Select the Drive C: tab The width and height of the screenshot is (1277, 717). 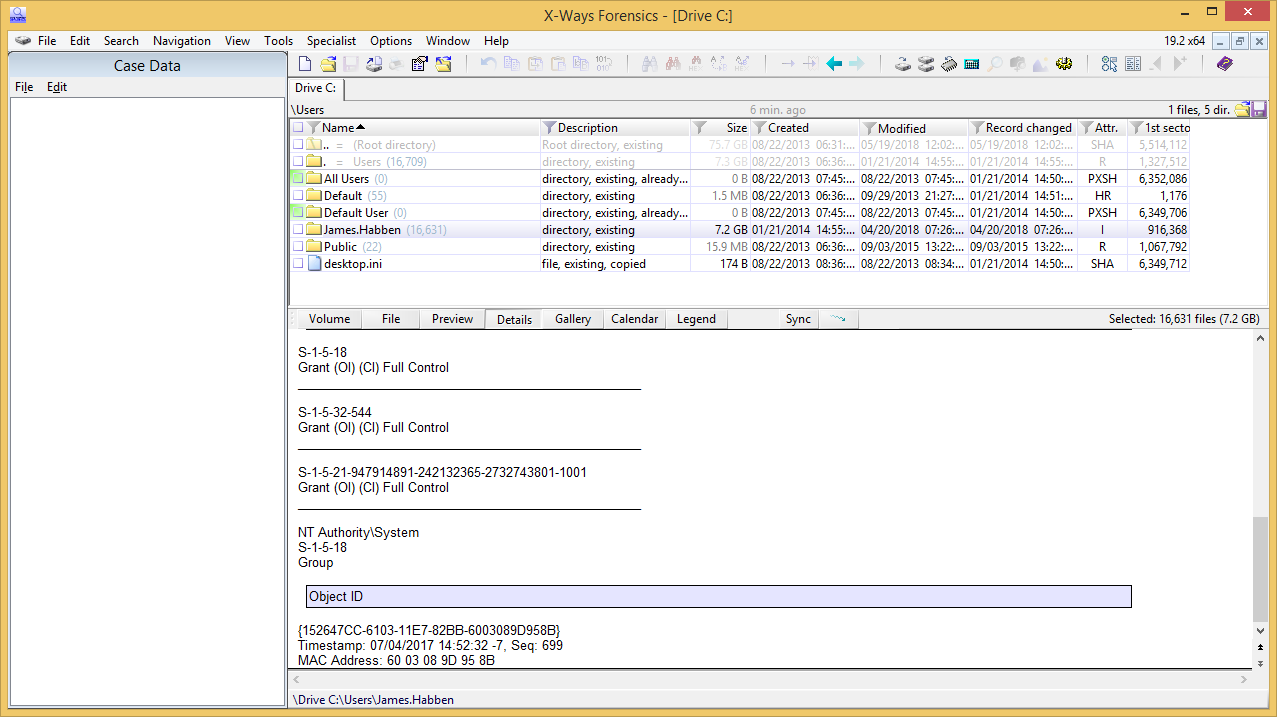[x=316, y=89]
